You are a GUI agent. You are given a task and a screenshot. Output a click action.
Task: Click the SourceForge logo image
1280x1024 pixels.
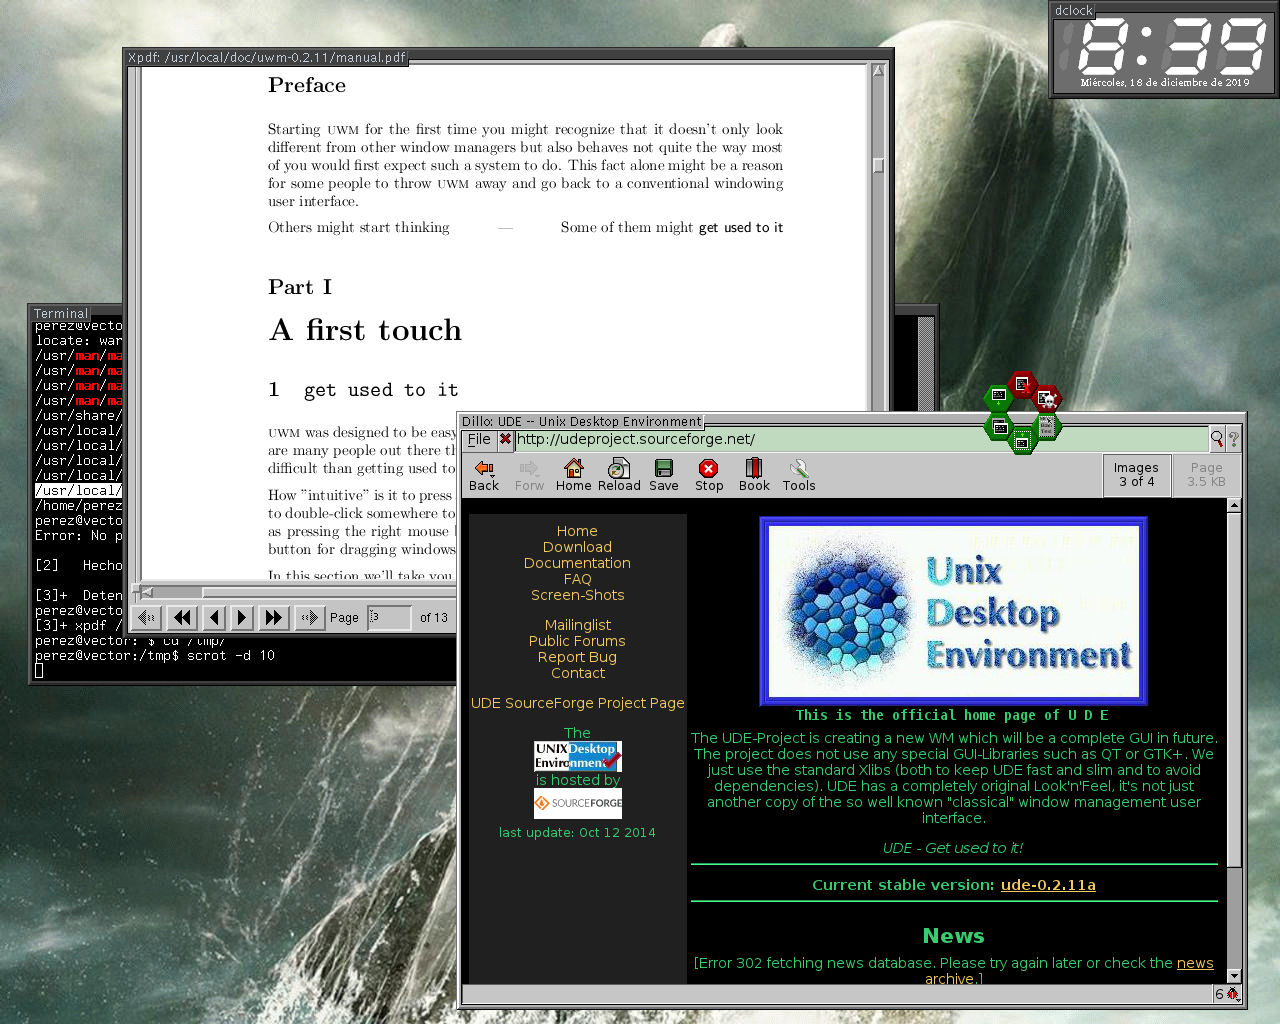point(578,803)
